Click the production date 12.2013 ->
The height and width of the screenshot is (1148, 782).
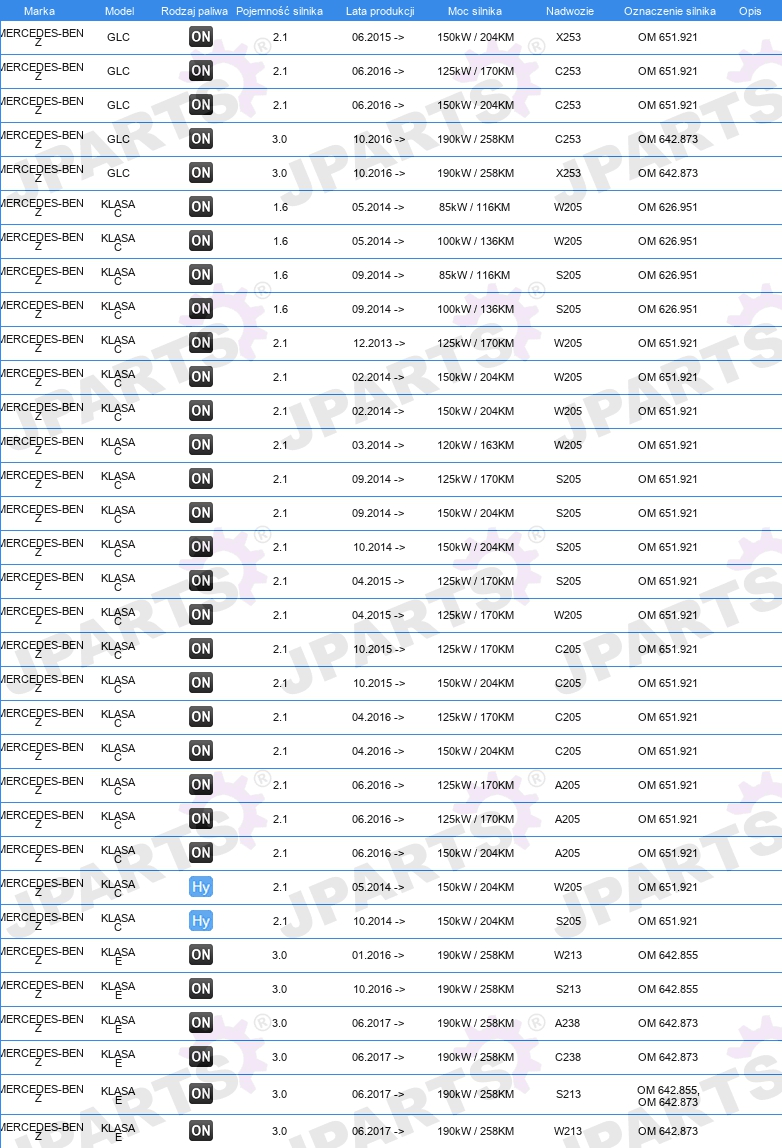[379, 343]
